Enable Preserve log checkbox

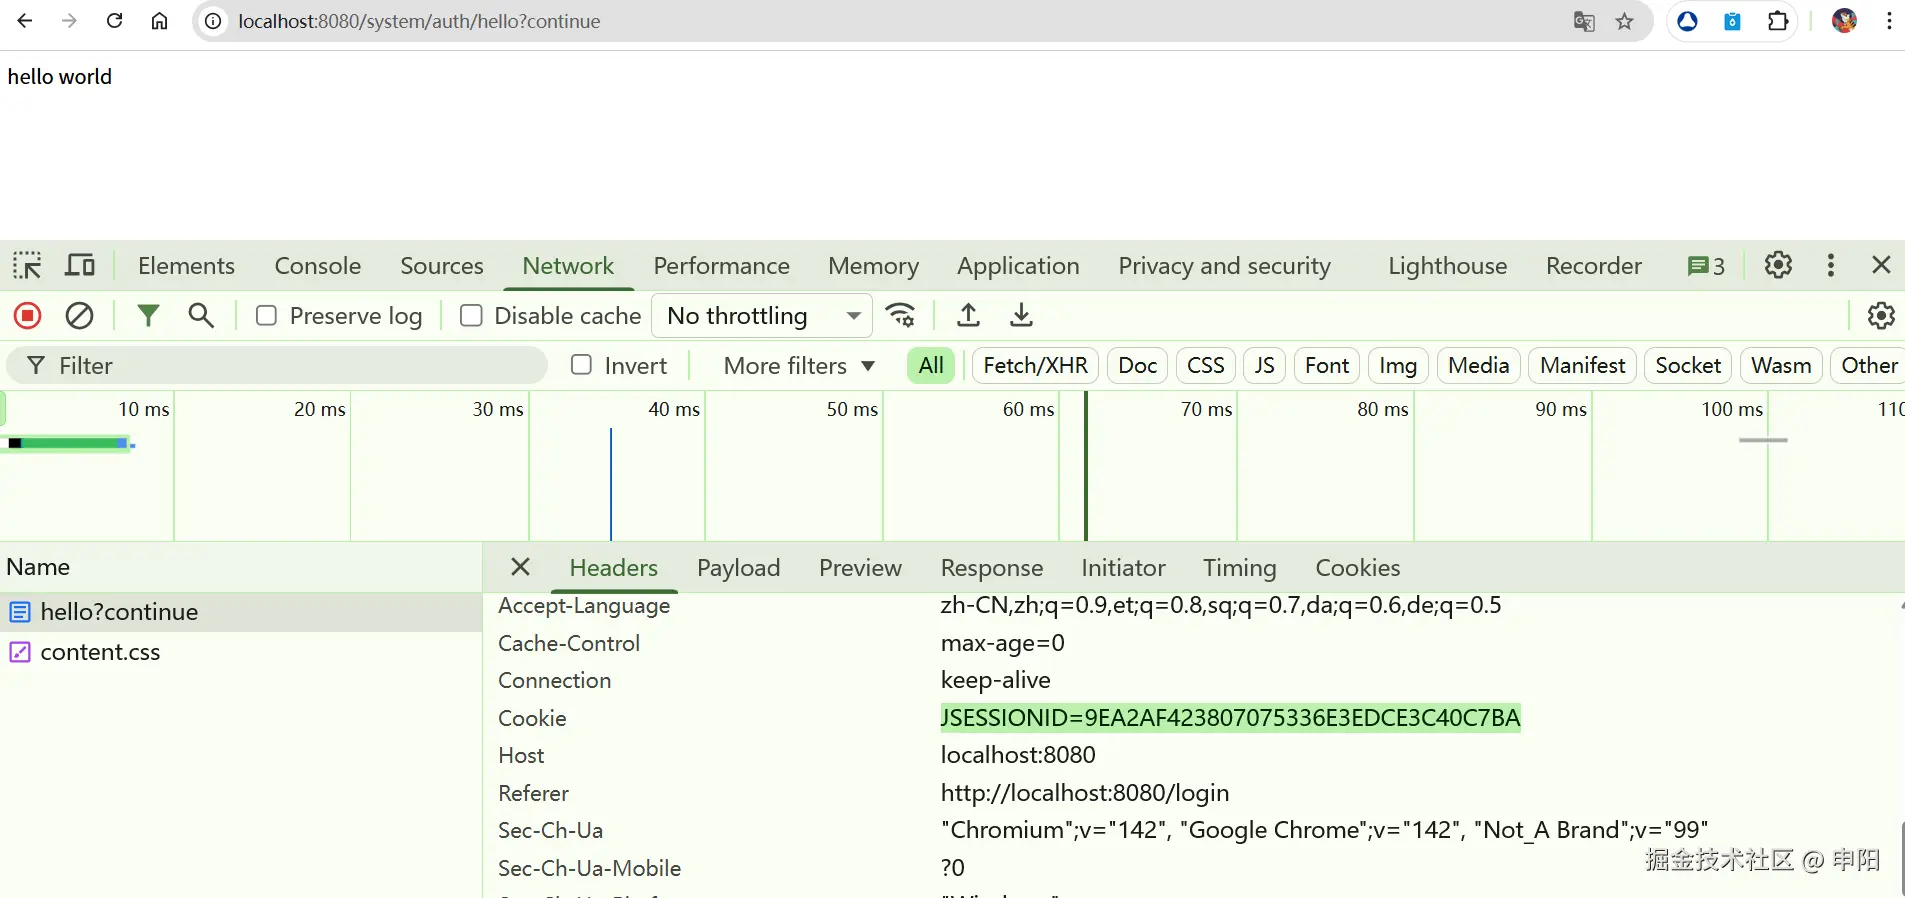tap(267, 316)
